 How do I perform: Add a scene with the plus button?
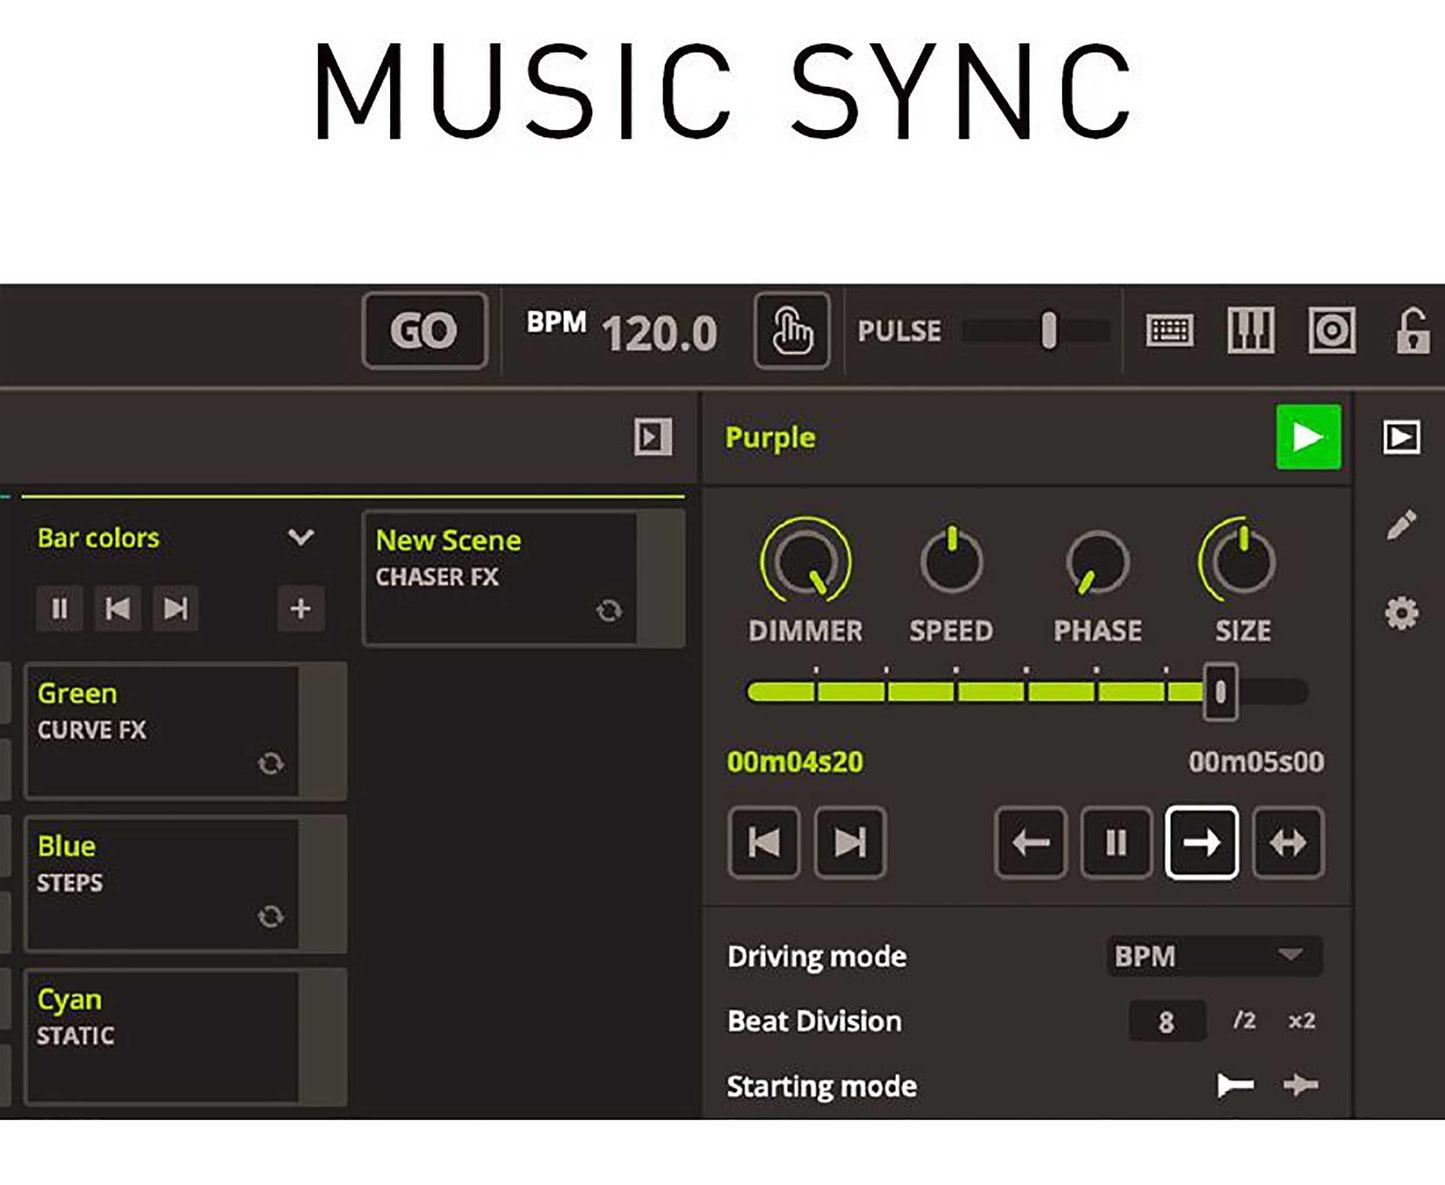pos(300,608)
